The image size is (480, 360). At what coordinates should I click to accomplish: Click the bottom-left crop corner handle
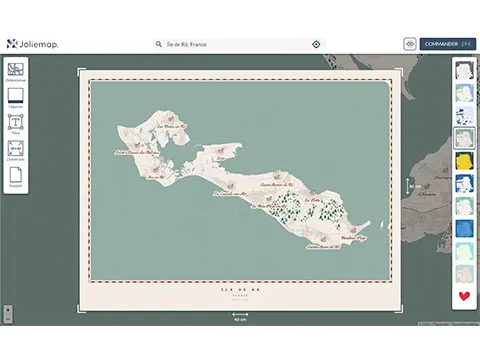tap(81, 309)
